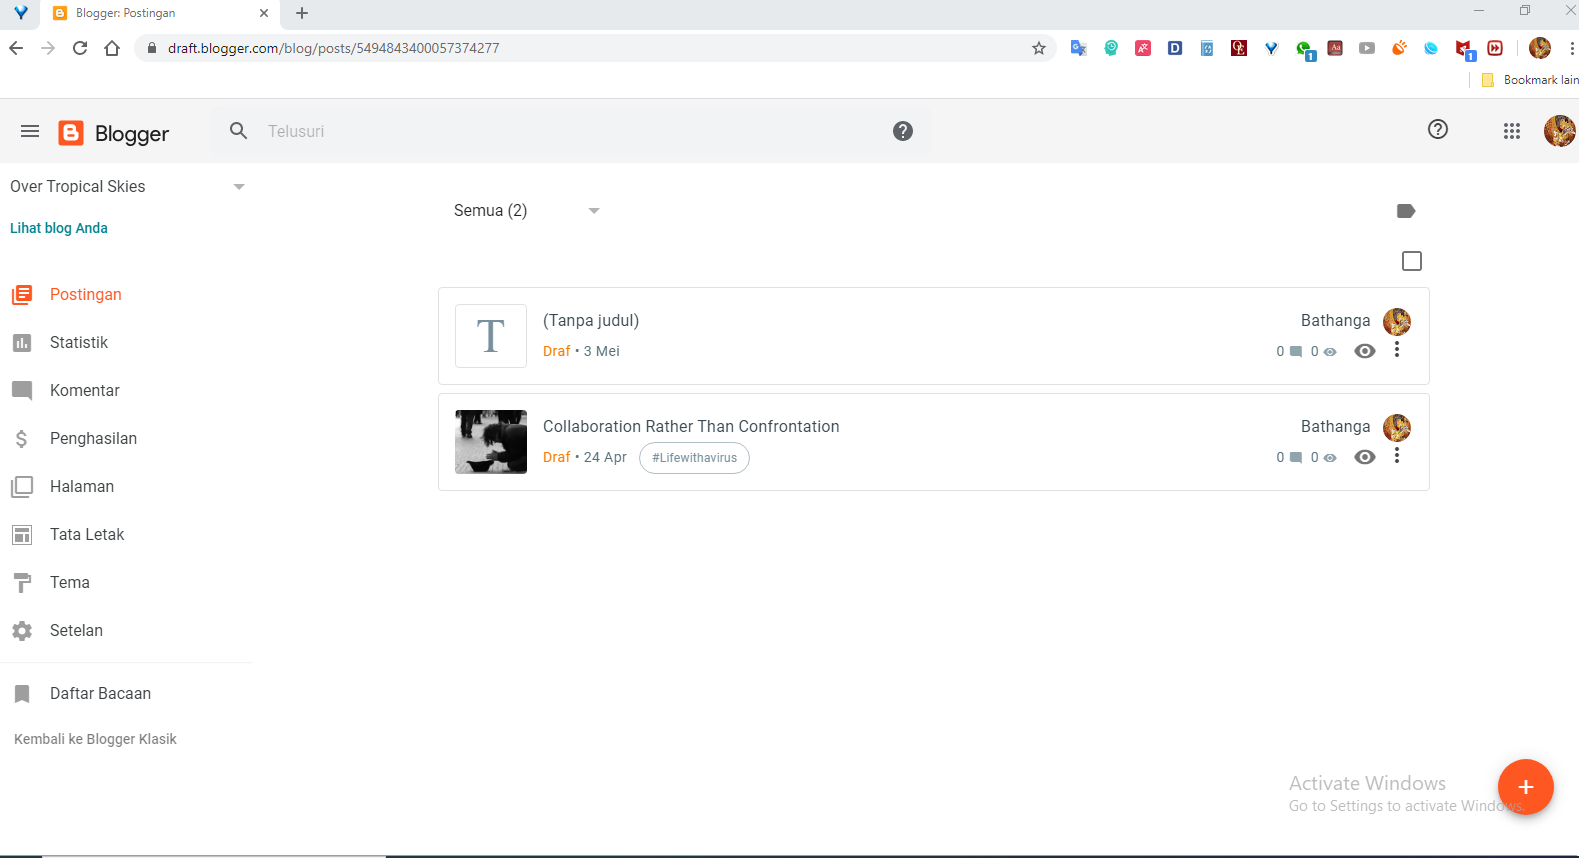The height and width of the screenshot is (858, 1579).
Task: Open Collaboration Rather Than Confrontation post
Action: click(x=691, y=426)
